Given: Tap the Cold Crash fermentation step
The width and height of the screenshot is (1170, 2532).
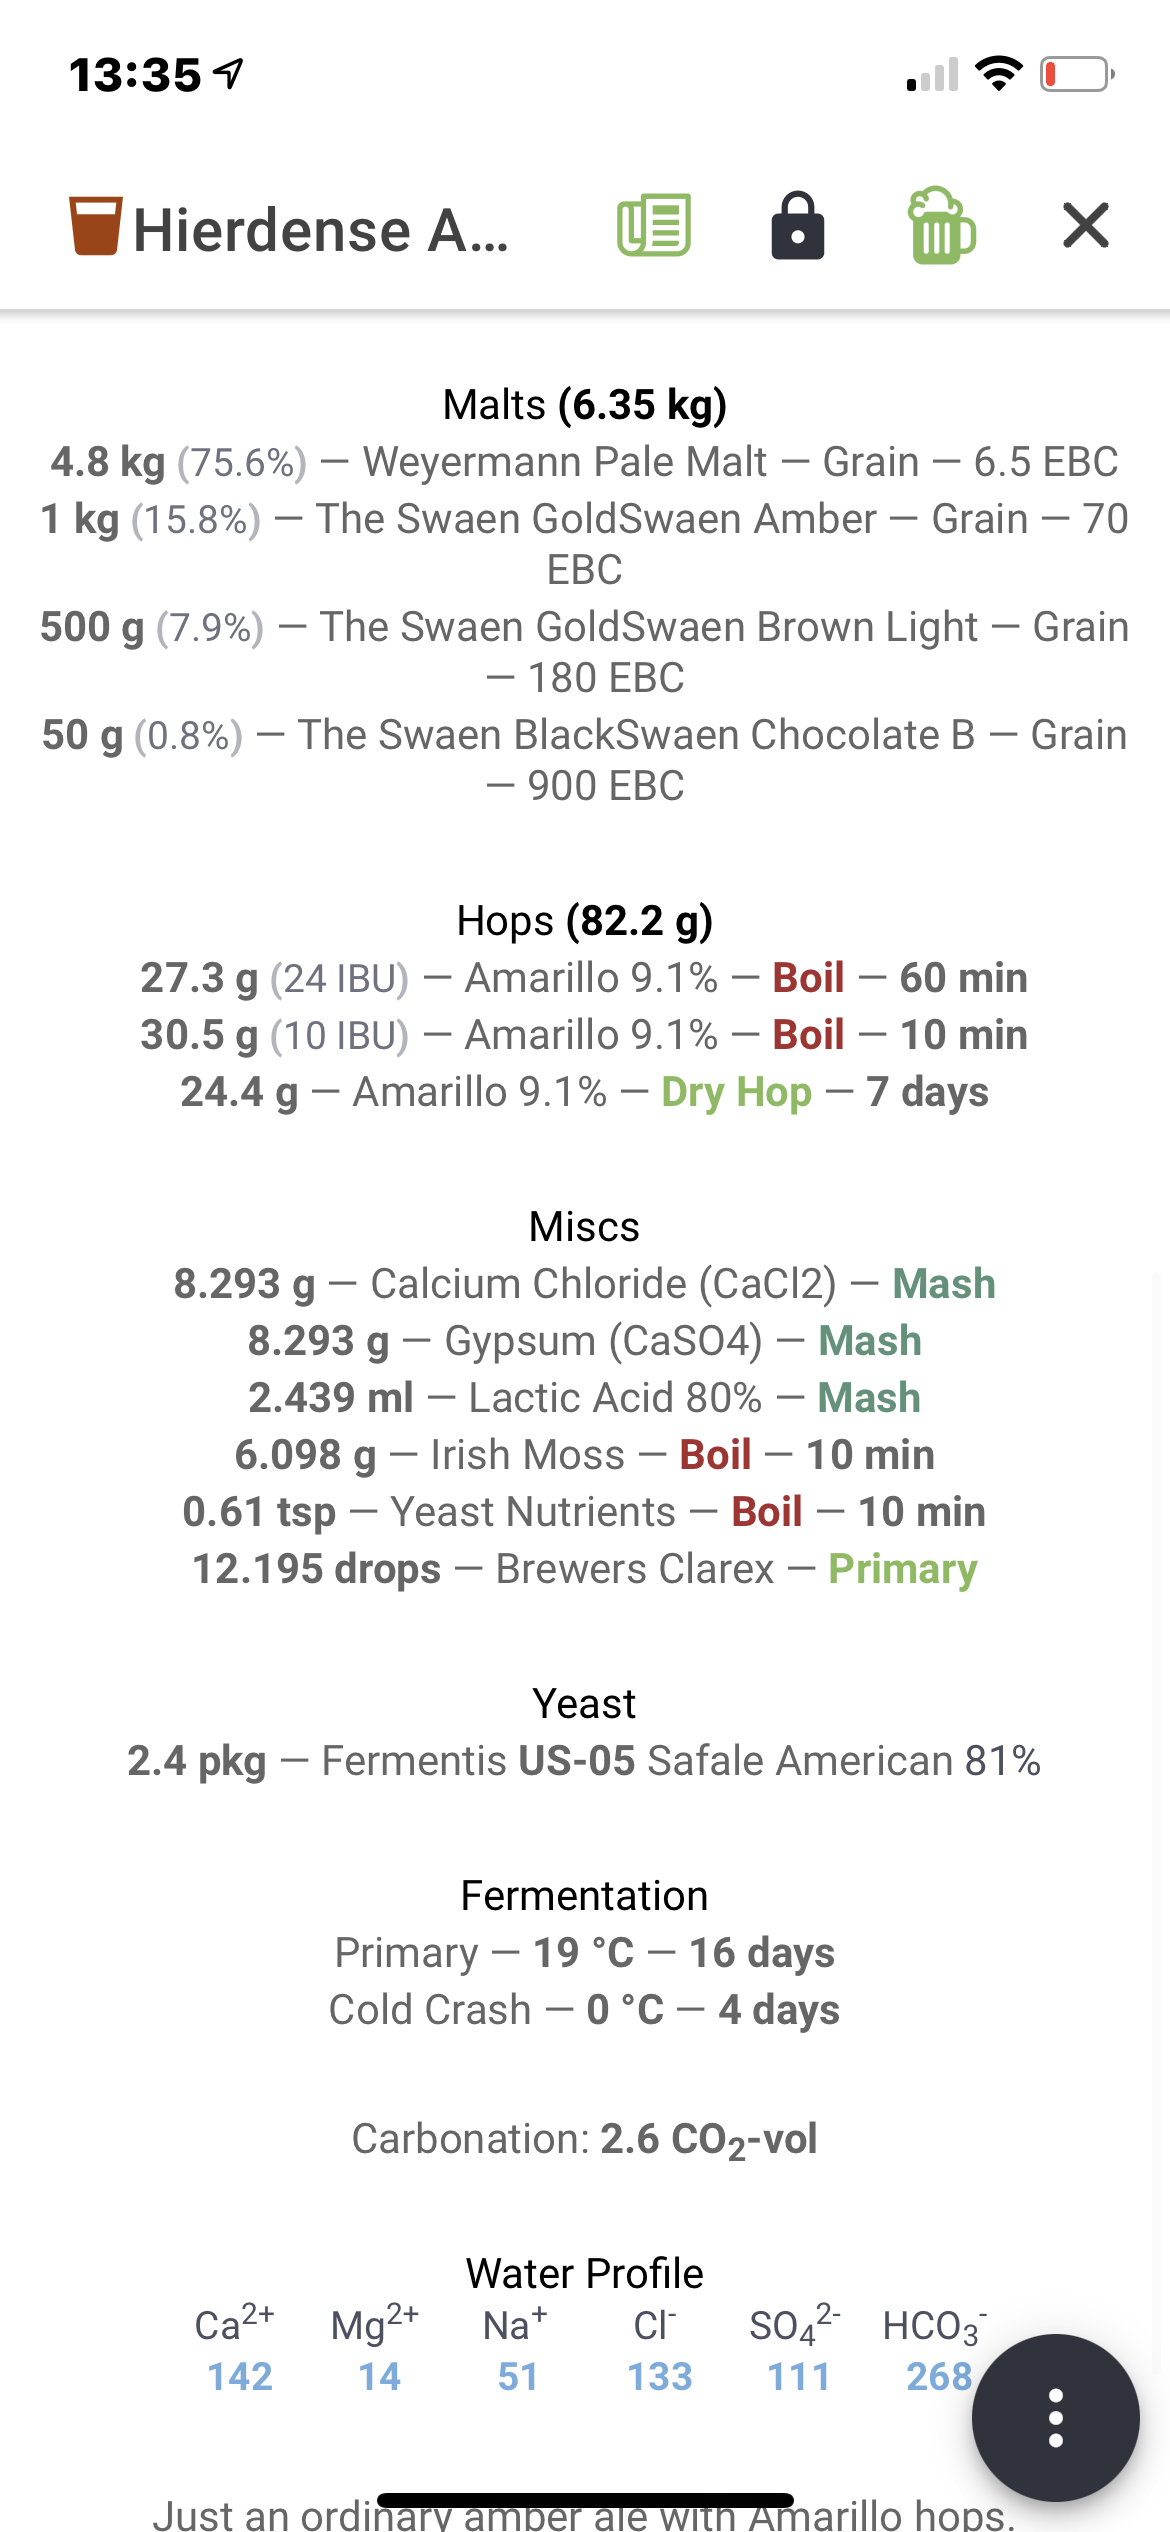Looking at the screenshot, I should coord(585,2010).
